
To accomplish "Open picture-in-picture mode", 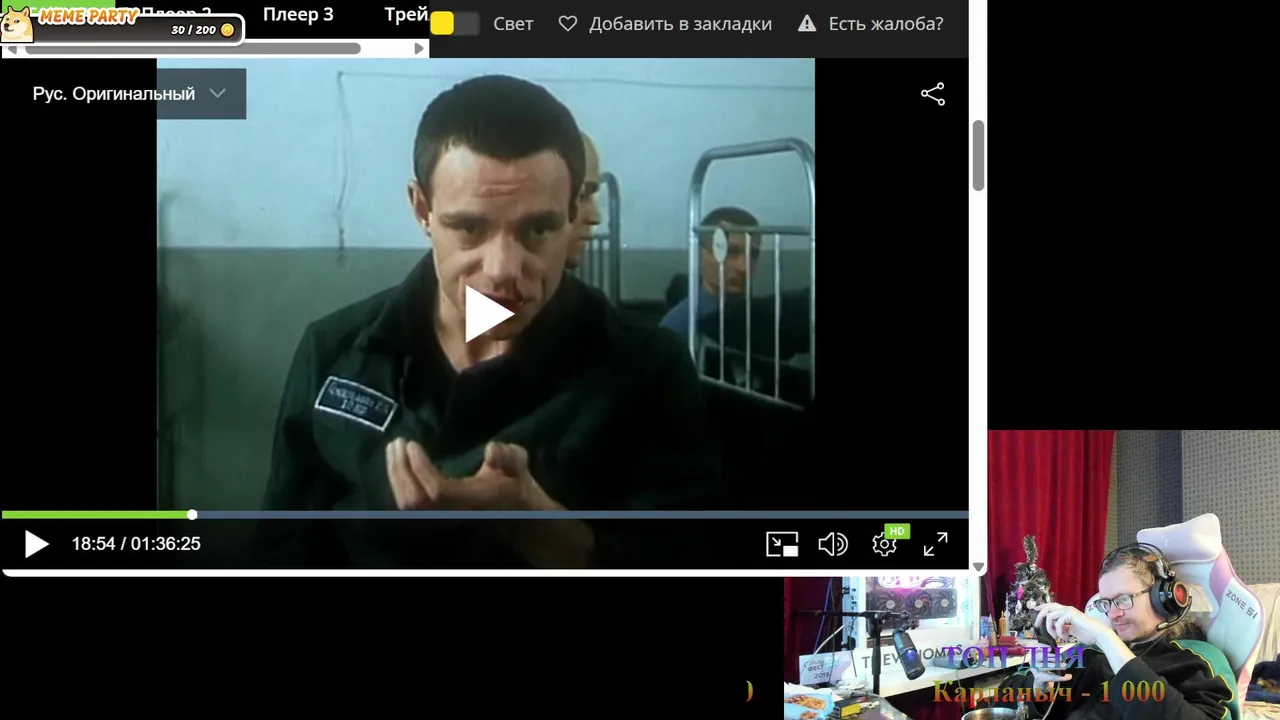I will click(782, 544).
